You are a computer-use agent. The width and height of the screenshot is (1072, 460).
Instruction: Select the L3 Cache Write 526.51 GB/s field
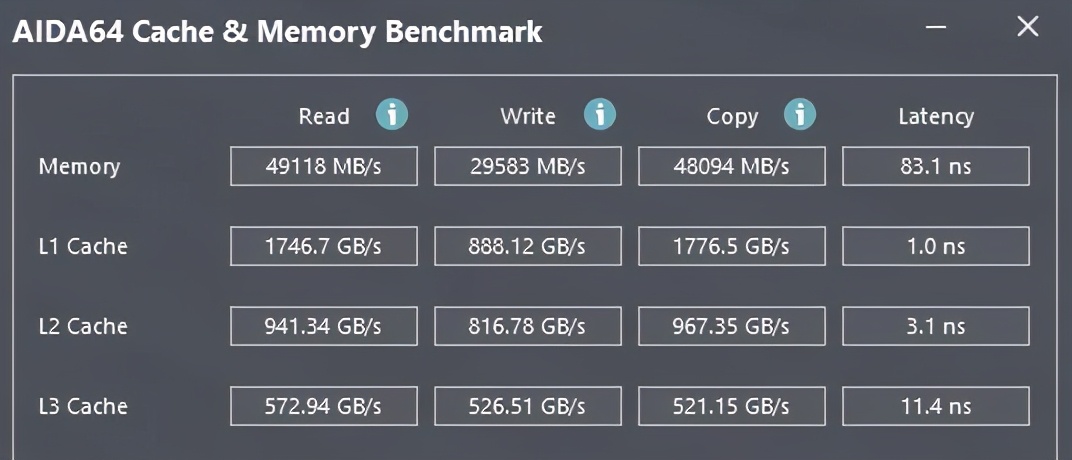coord(528,406)
